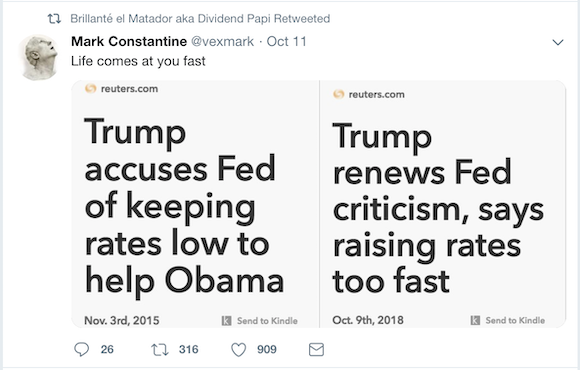
Task: Retweet using the retweet arrows icon
Action: tap(160, 349)
